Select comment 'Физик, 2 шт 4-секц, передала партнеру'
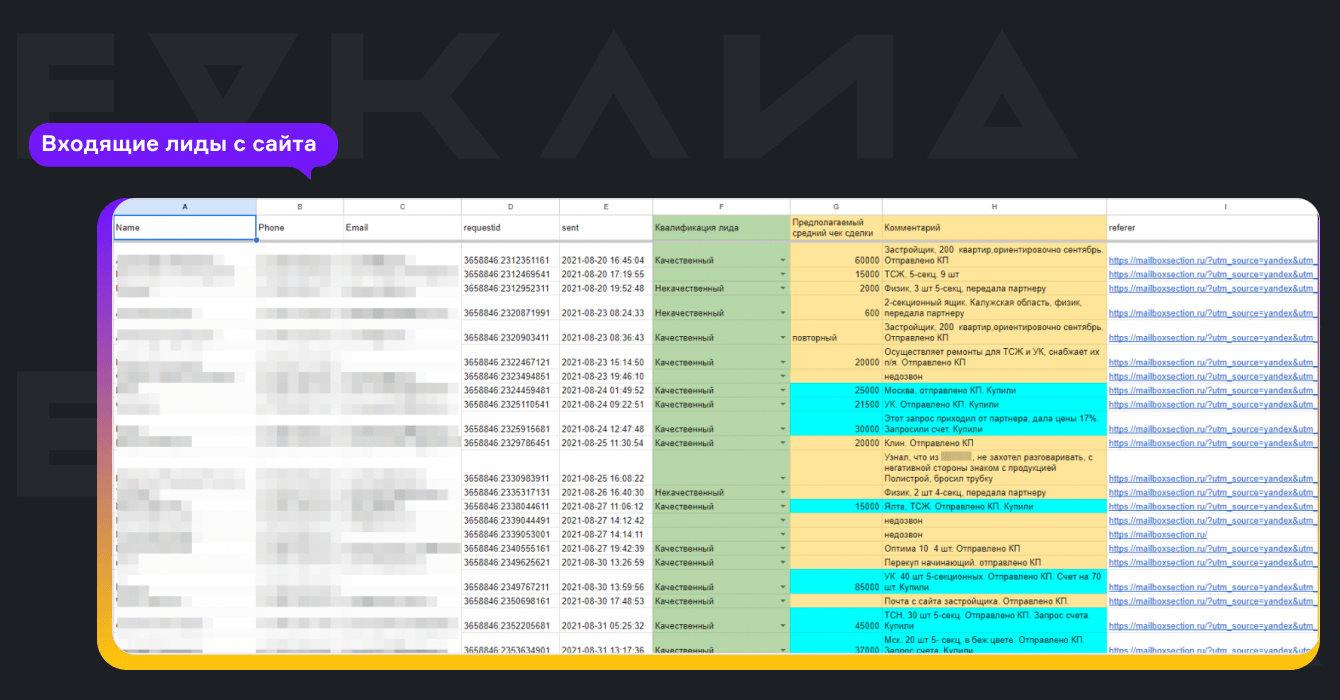Image resolution: width=1340 pixels, height=700 pixels. point(994,493)
